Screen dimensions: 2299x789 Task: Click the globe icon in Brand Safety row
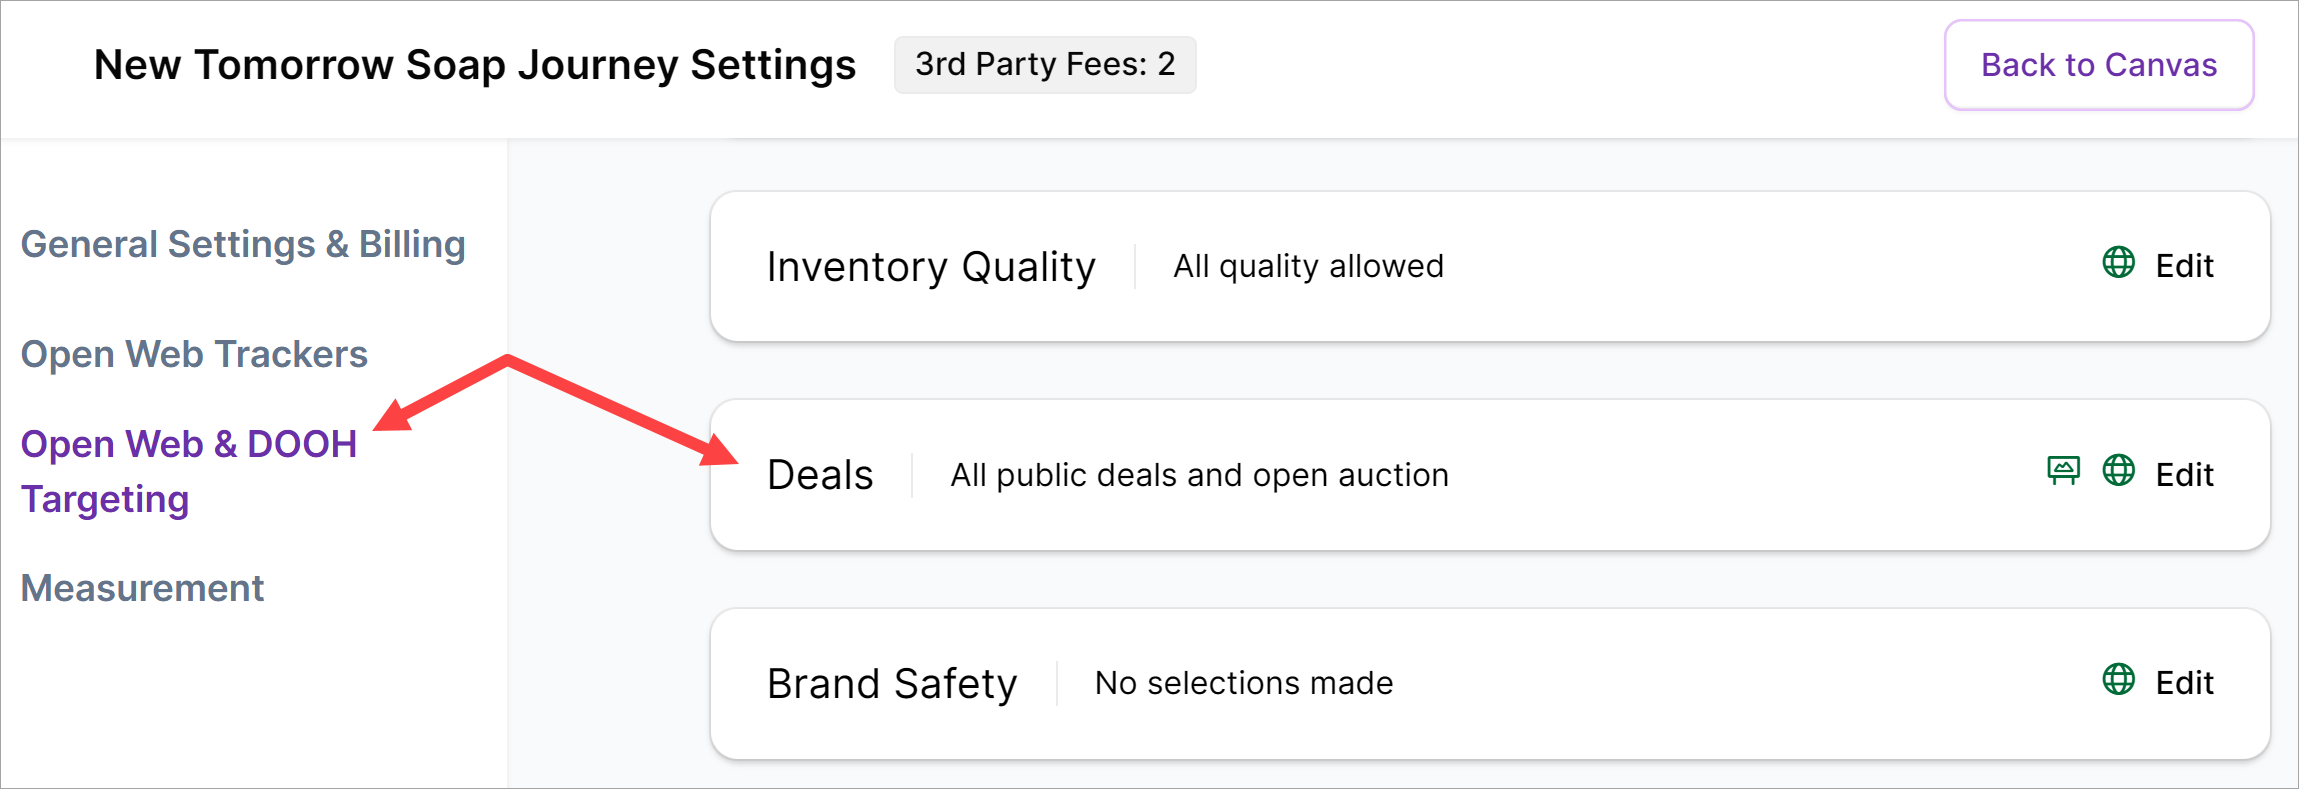[2118, 679]
